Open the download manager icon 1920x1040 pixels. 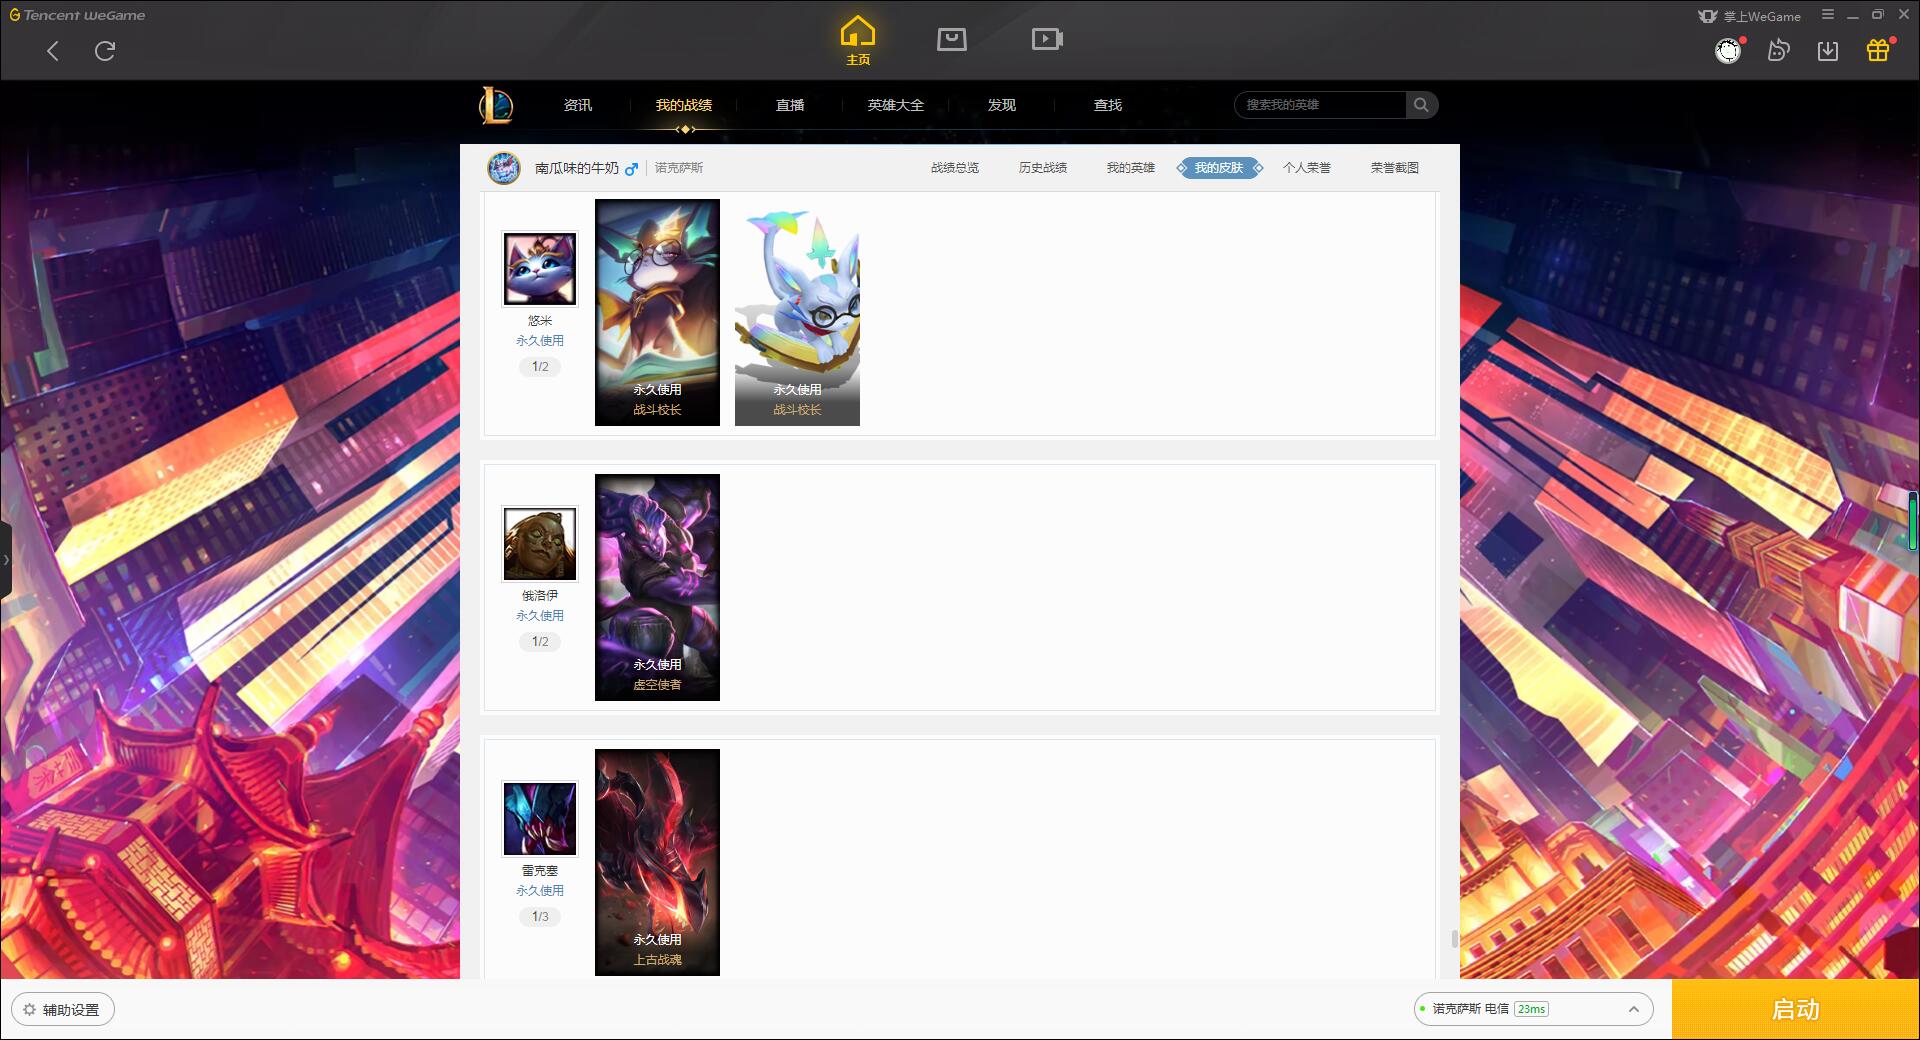[x=1828, y=51]
